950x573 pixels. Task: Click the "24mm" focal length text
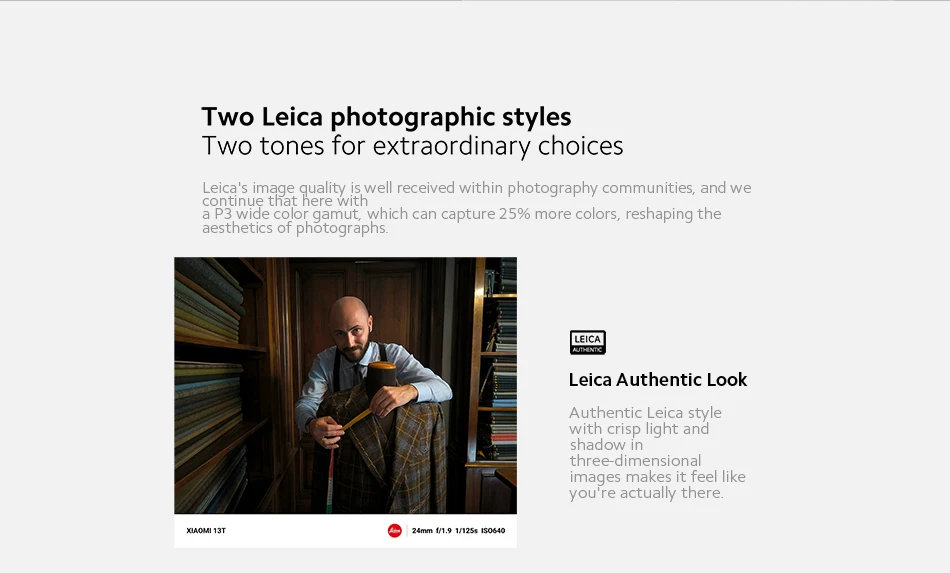click(422, 531)
